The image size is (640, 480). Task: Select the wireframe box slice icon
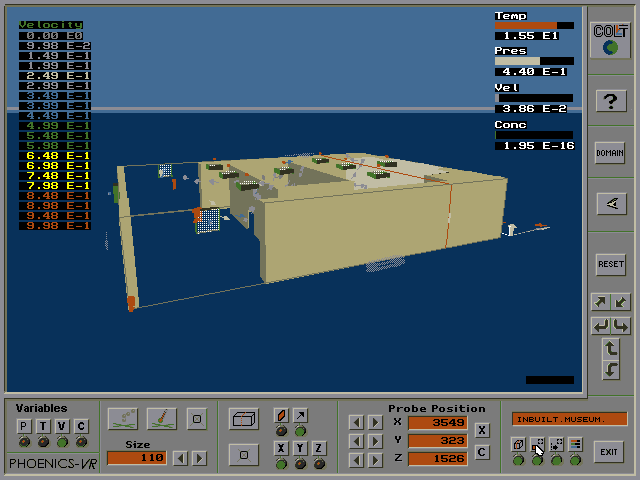point(243,419)
